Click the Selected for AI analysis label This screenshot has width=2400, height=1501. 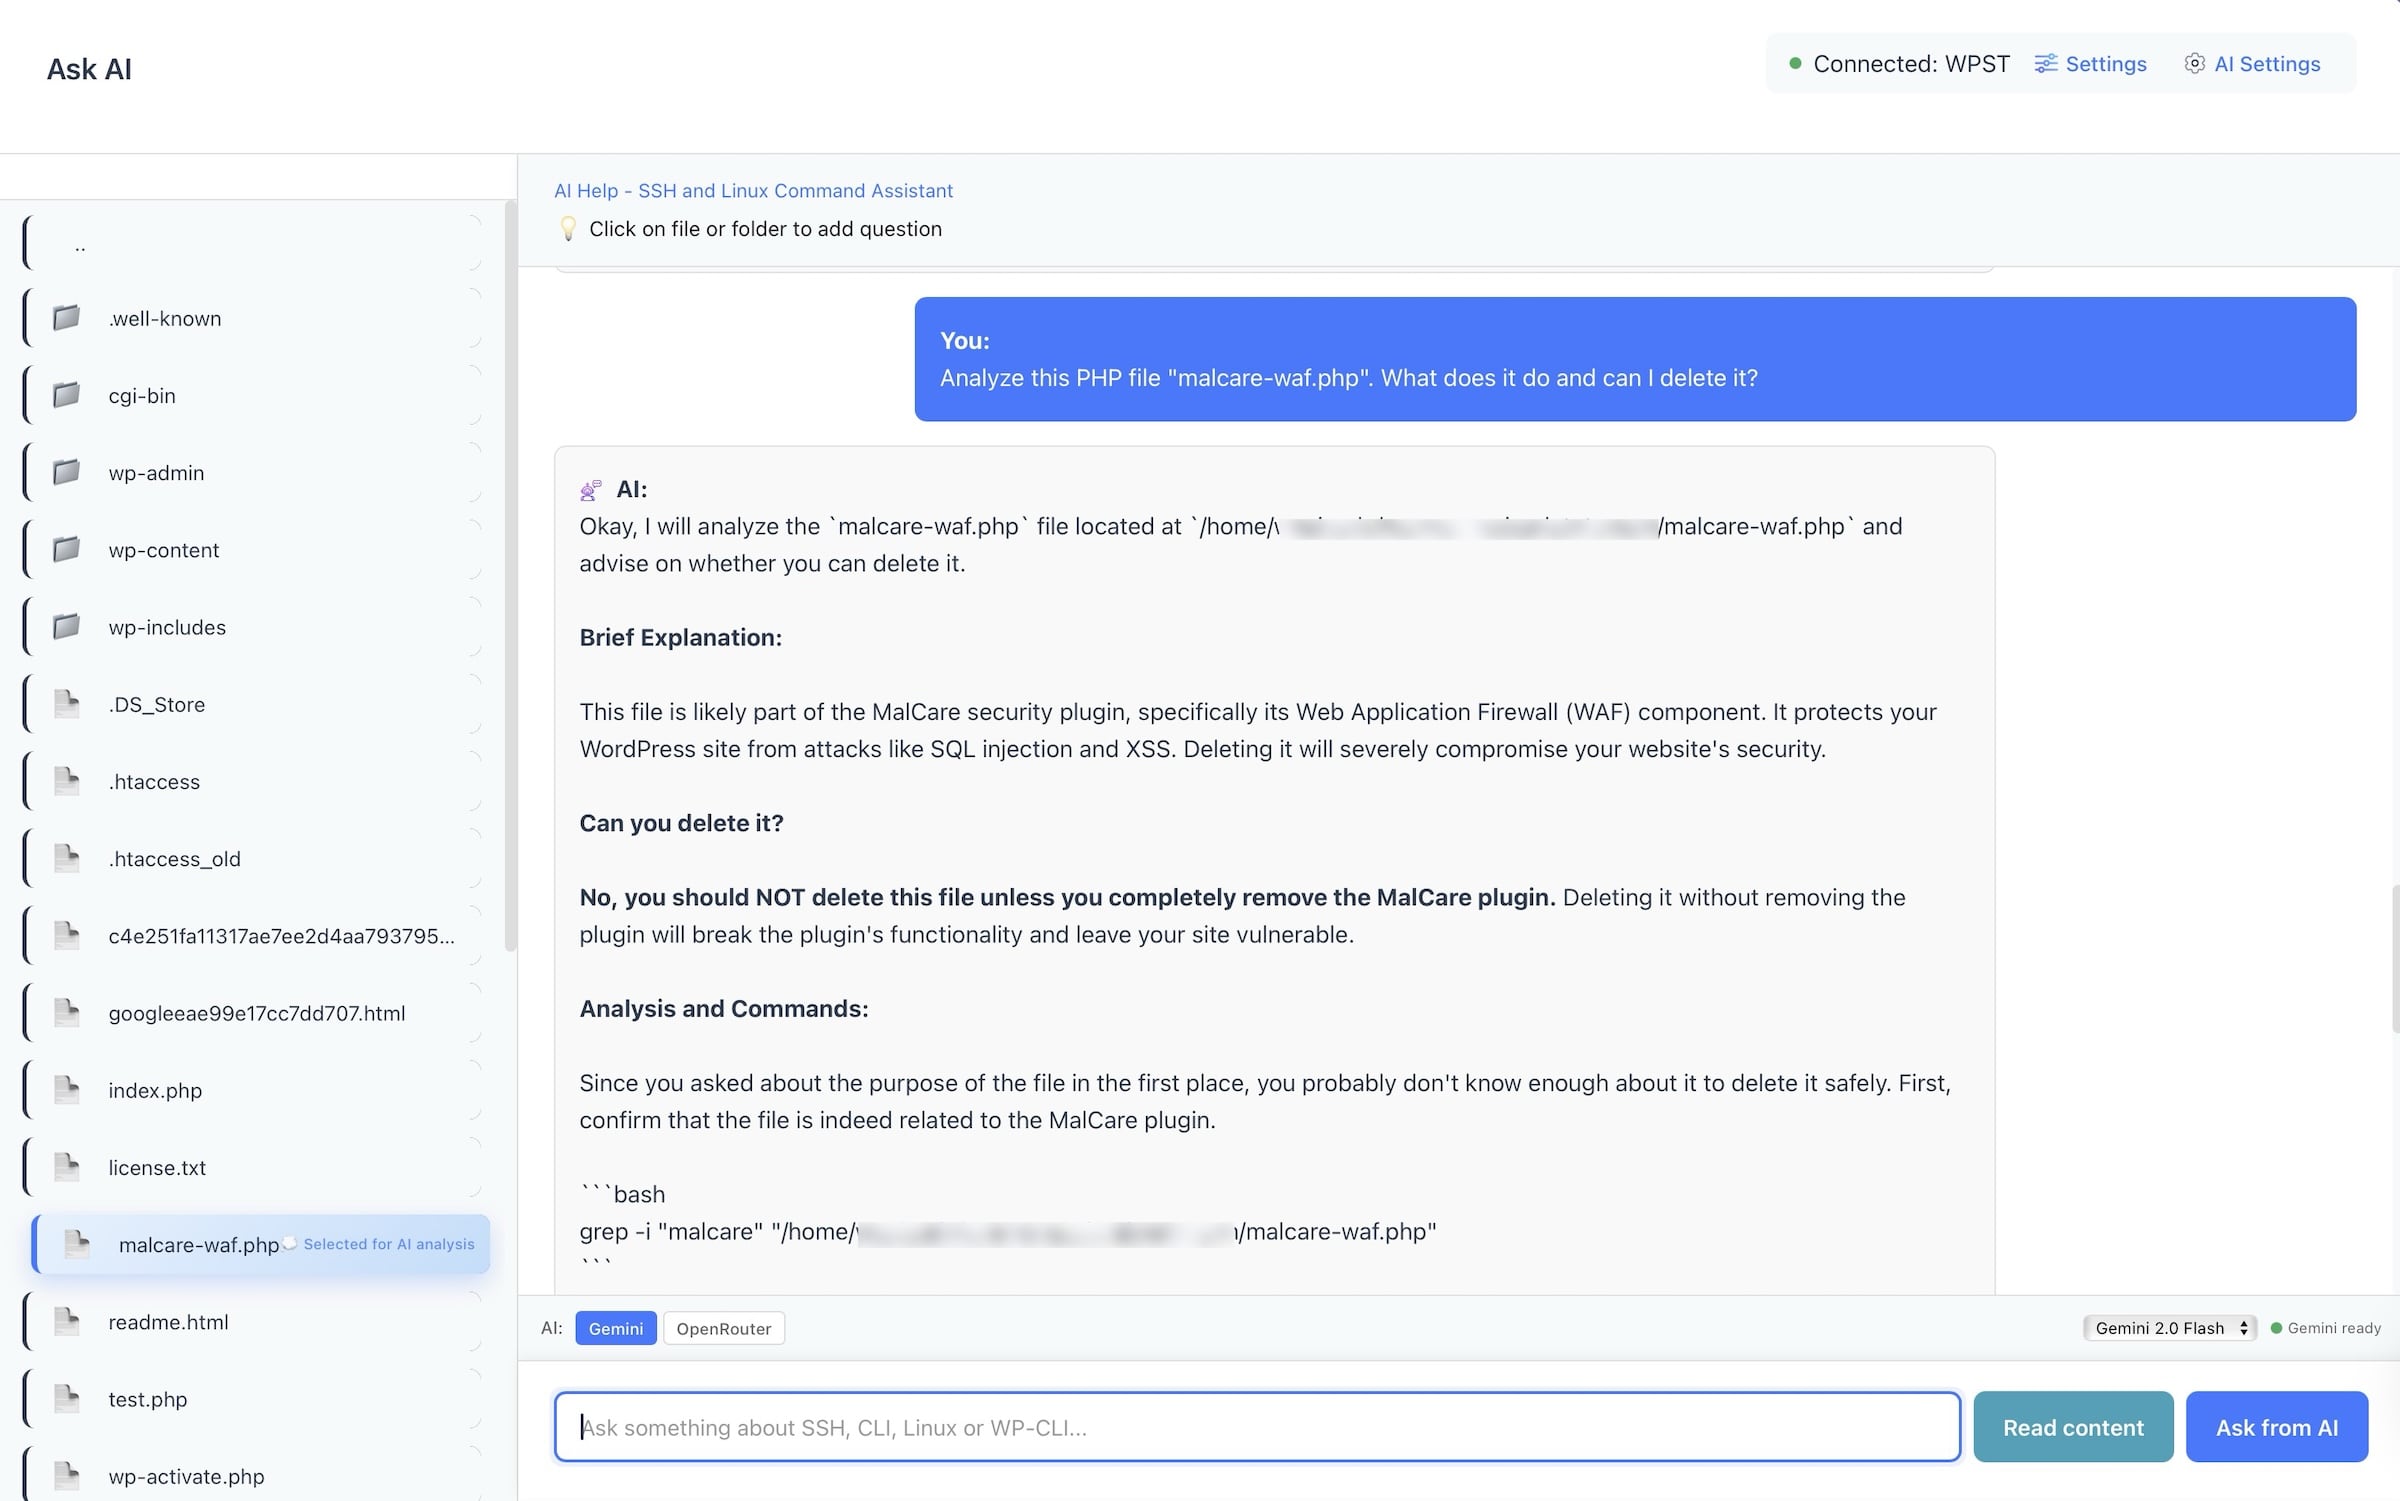click(x=389, y=1244)
